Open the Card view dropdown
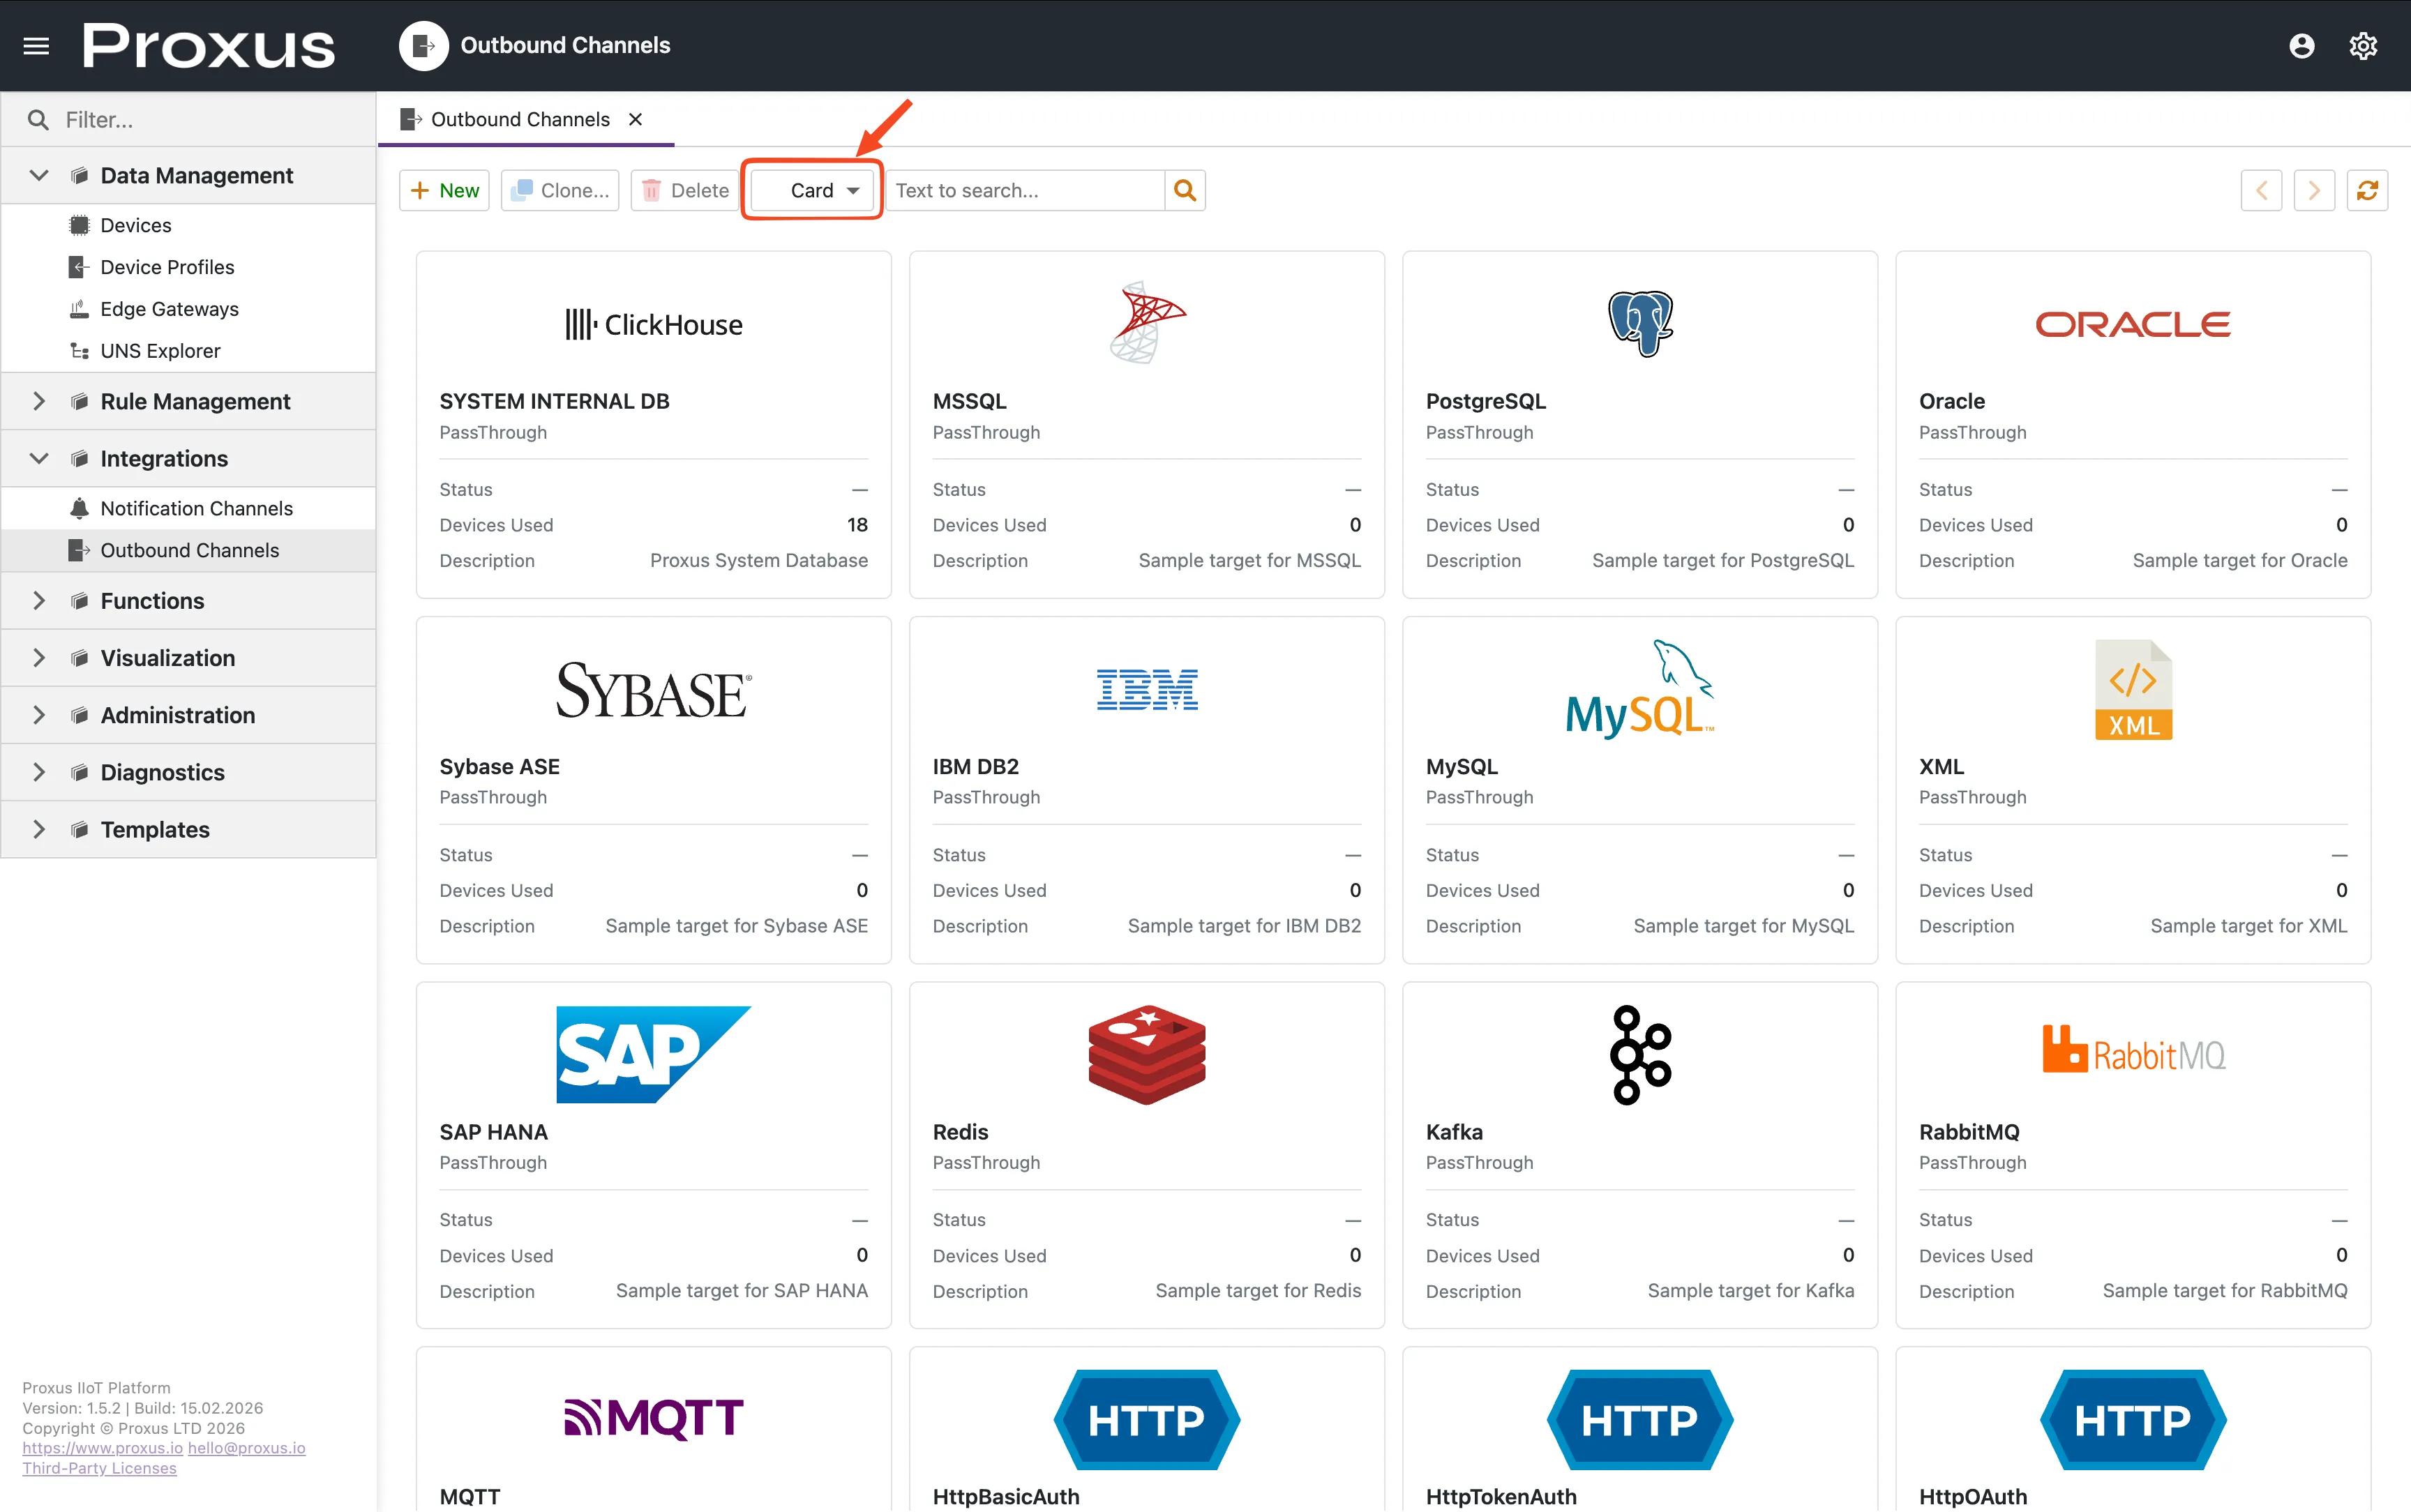This screenshot has width=2411, height=1512. point(812,190)
